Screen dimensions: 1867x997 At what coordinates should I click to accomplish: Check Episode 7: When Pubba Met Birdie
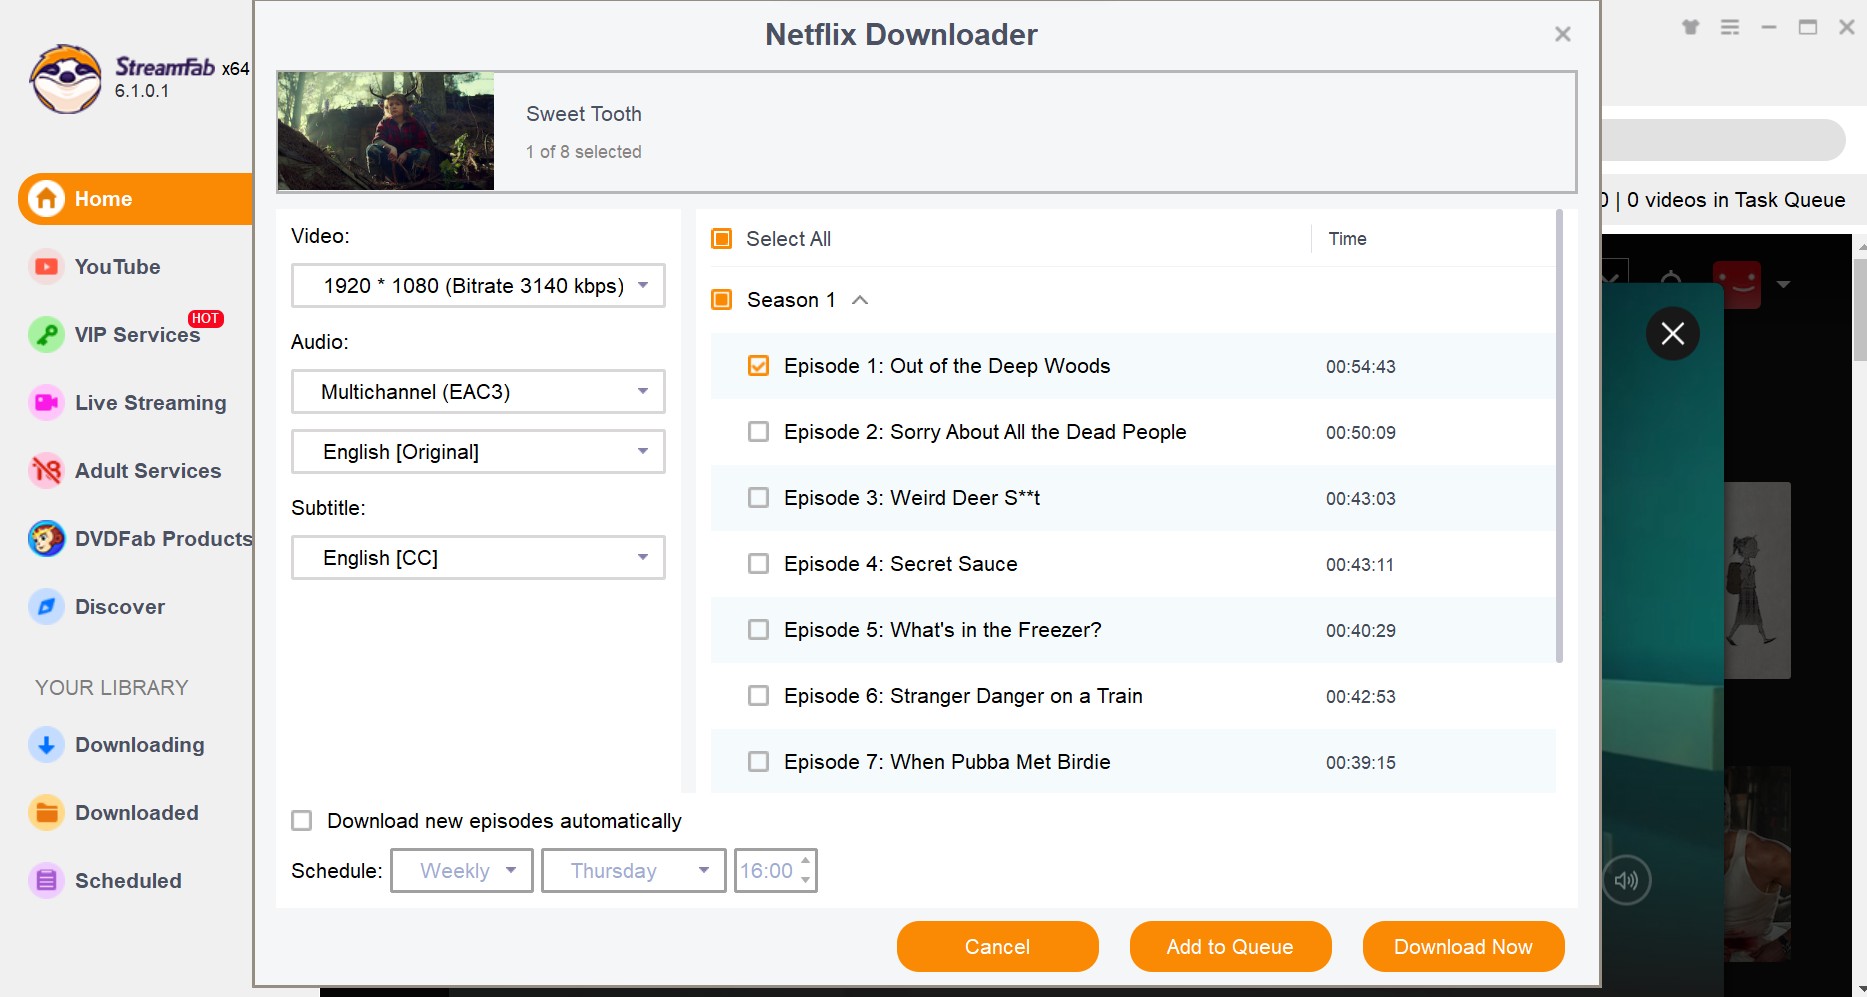pyautogui.click(x=758, y=762)
